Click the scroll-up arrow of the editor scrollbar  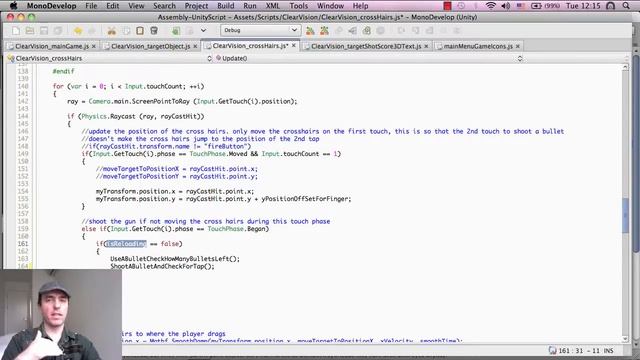(625, 67)
